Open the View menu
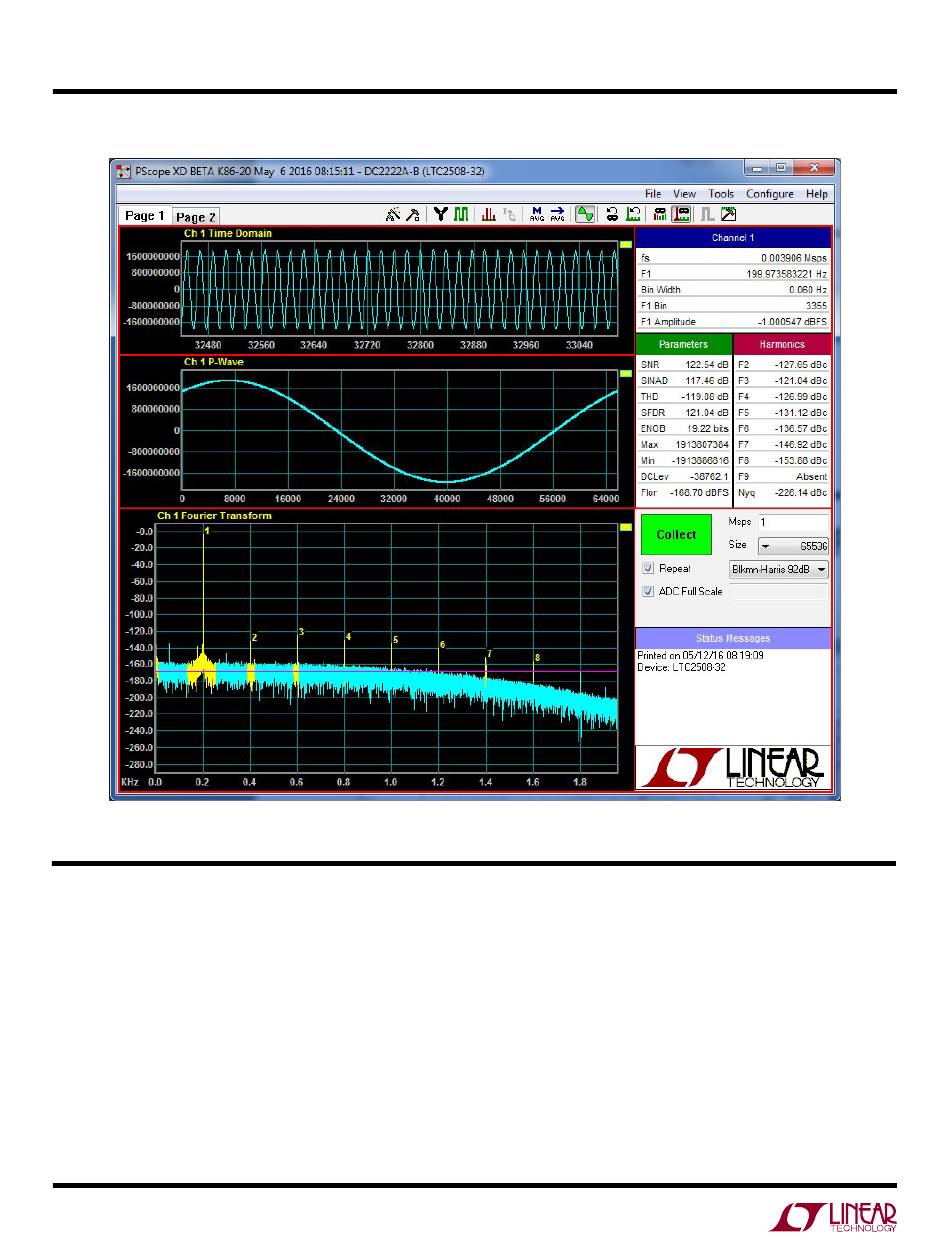 tap(685, 193)
